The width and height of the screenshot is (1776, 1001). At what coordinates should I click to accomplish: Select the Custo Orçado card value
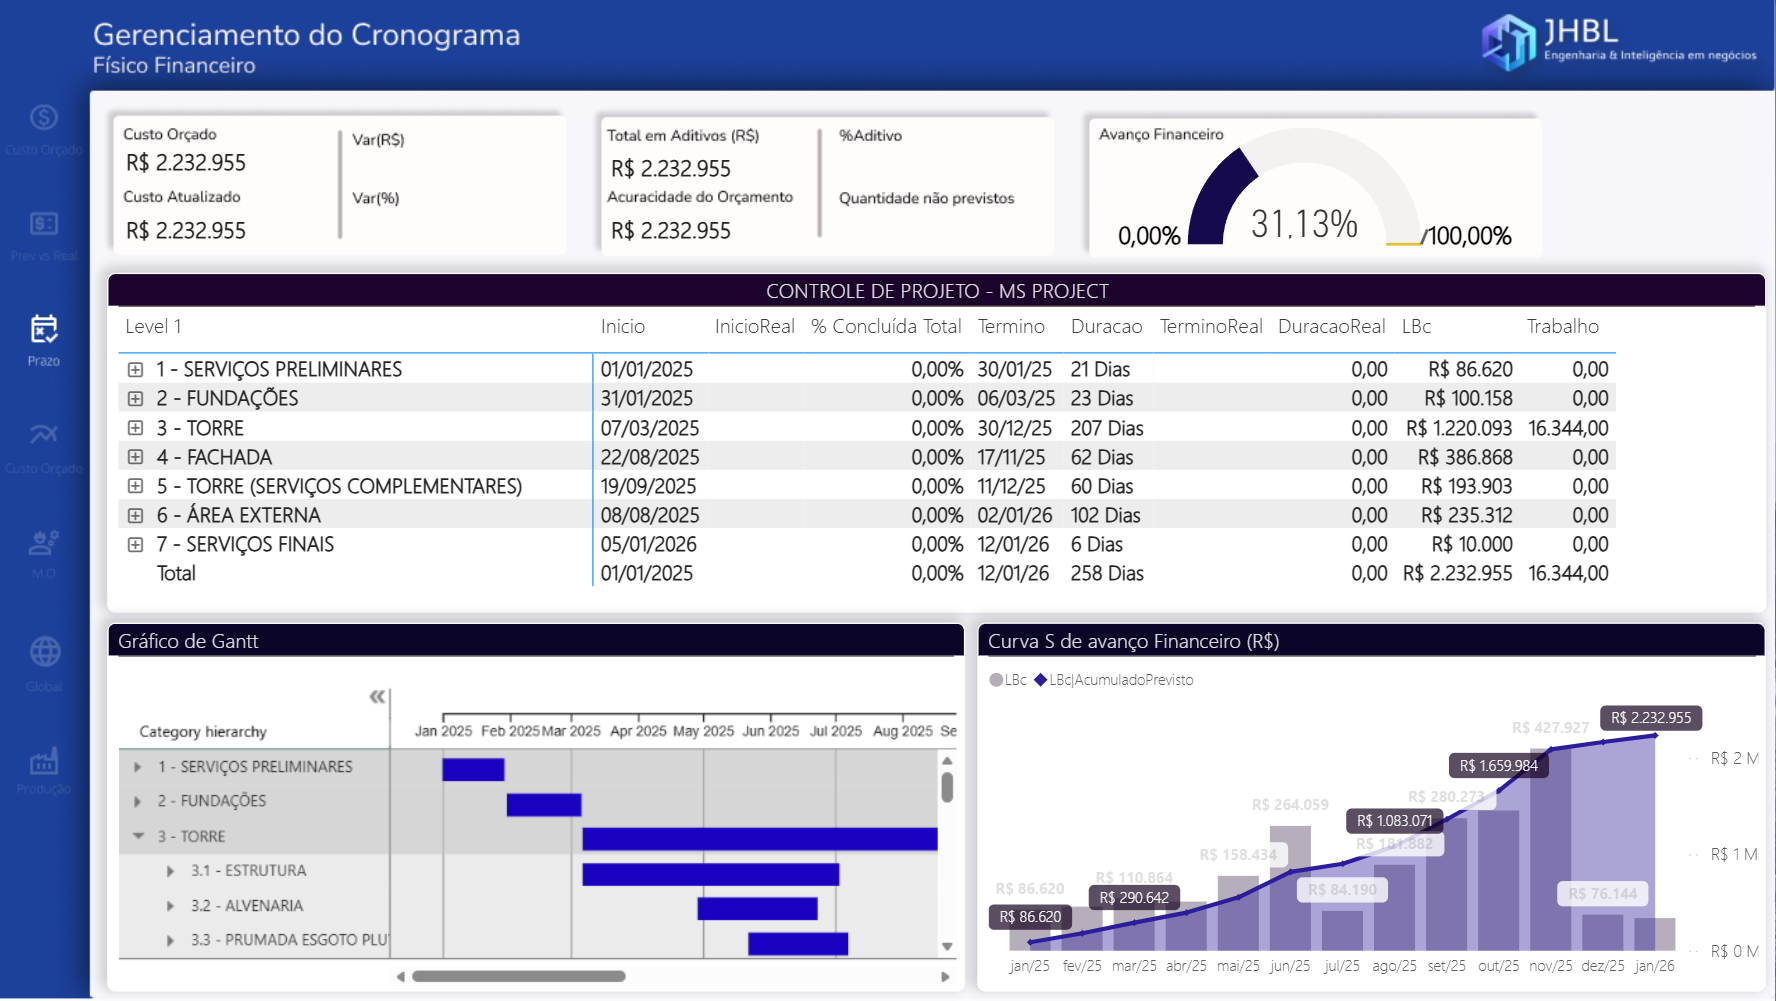pyautogui.click(x=186, y=163)
